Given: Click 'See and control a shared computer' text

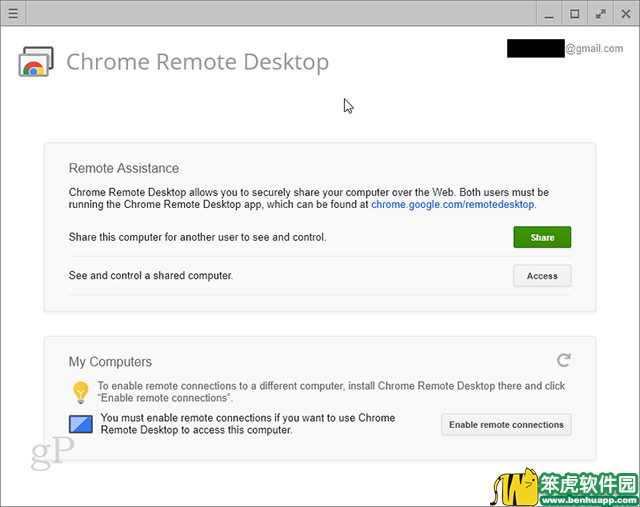Looking at the screenshot, I should 151,276.
